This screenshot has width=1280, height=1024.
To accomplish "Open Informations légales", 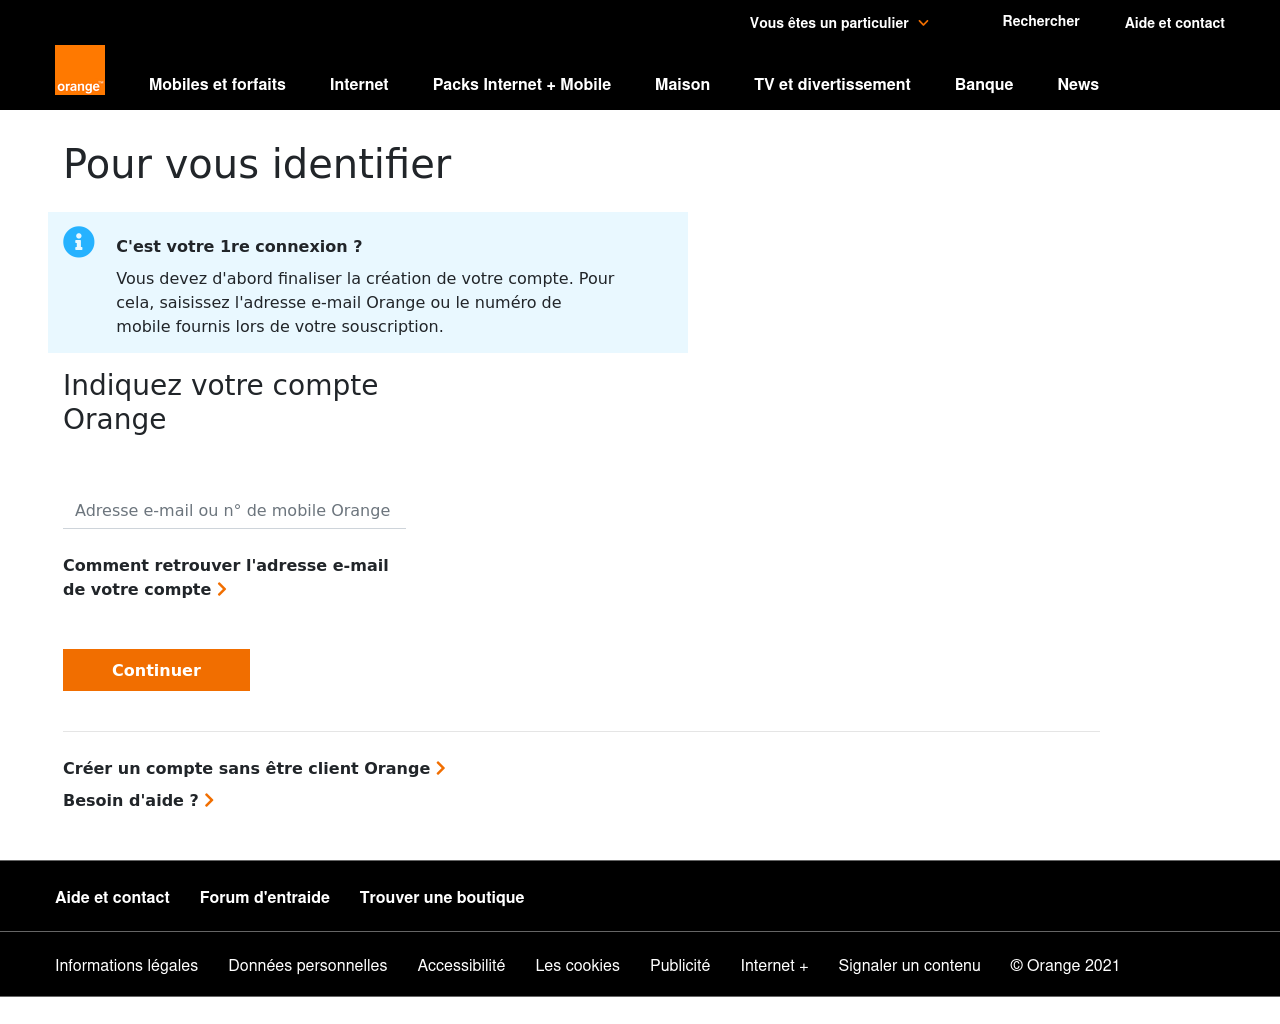I will [126, 965].
